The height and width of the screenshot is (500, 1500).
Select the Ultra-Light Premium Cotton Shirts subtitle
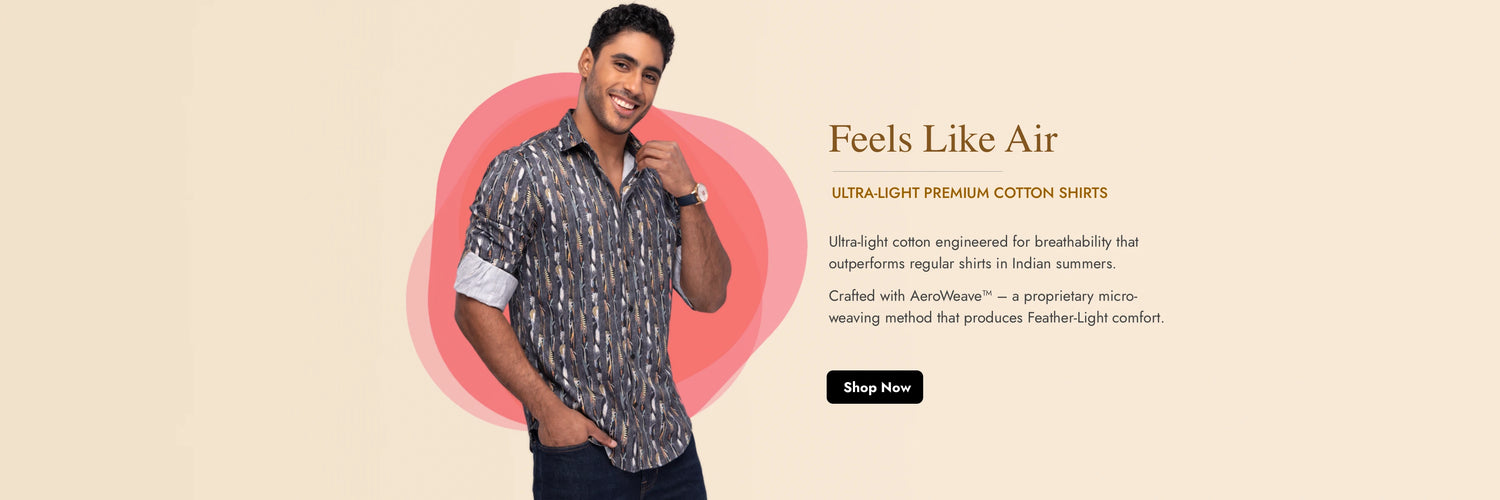pyautogui.click(x=969, y=193)
